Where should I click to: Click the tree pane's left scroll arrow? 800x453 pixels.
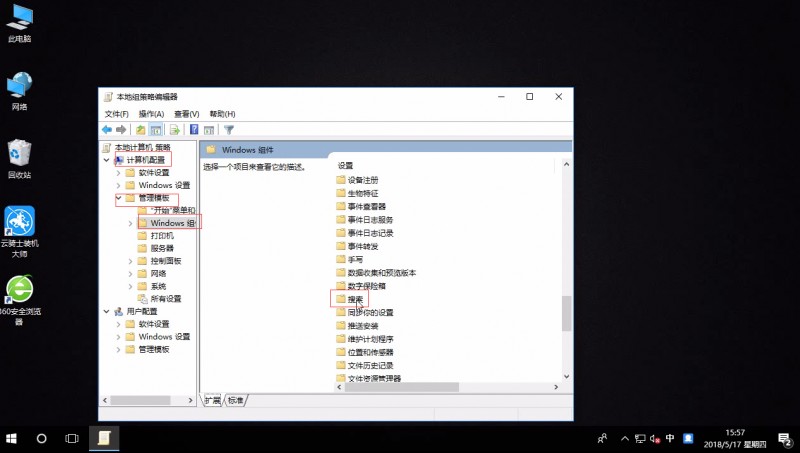point(105,400)
